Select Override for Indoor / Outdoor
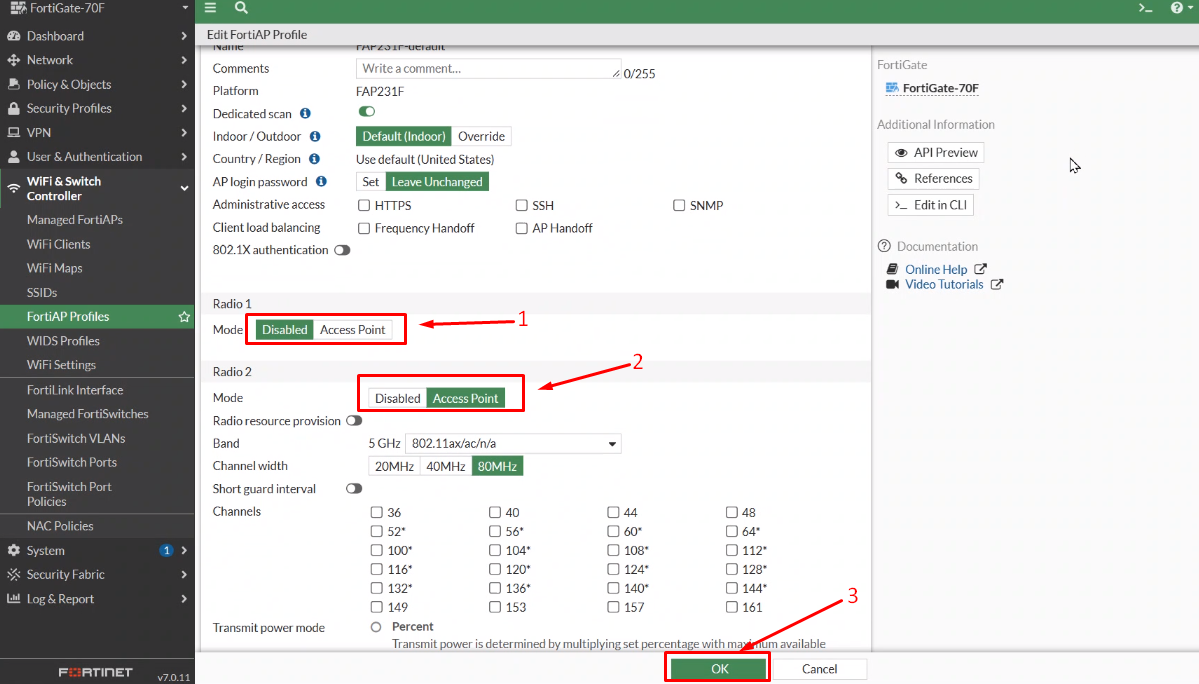 pos(481,136)
